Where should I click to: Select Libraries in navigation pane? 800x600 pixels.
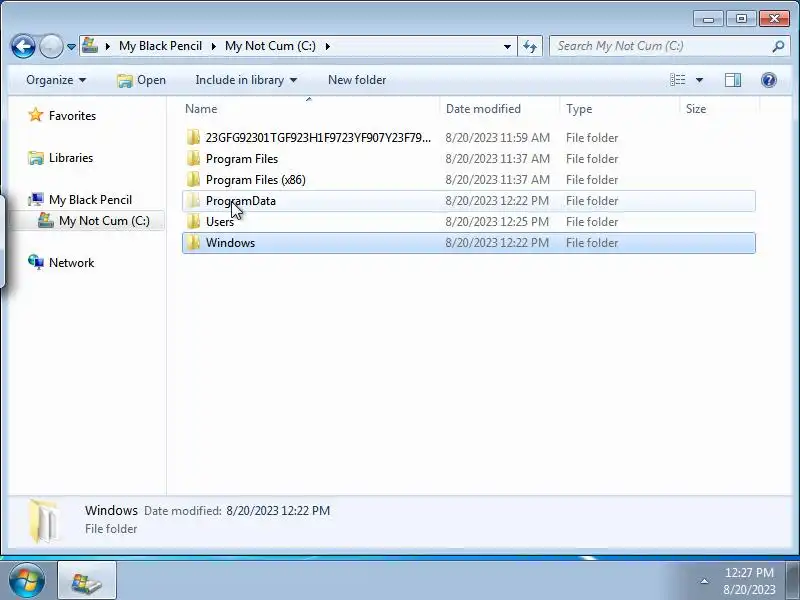(71, 158)
